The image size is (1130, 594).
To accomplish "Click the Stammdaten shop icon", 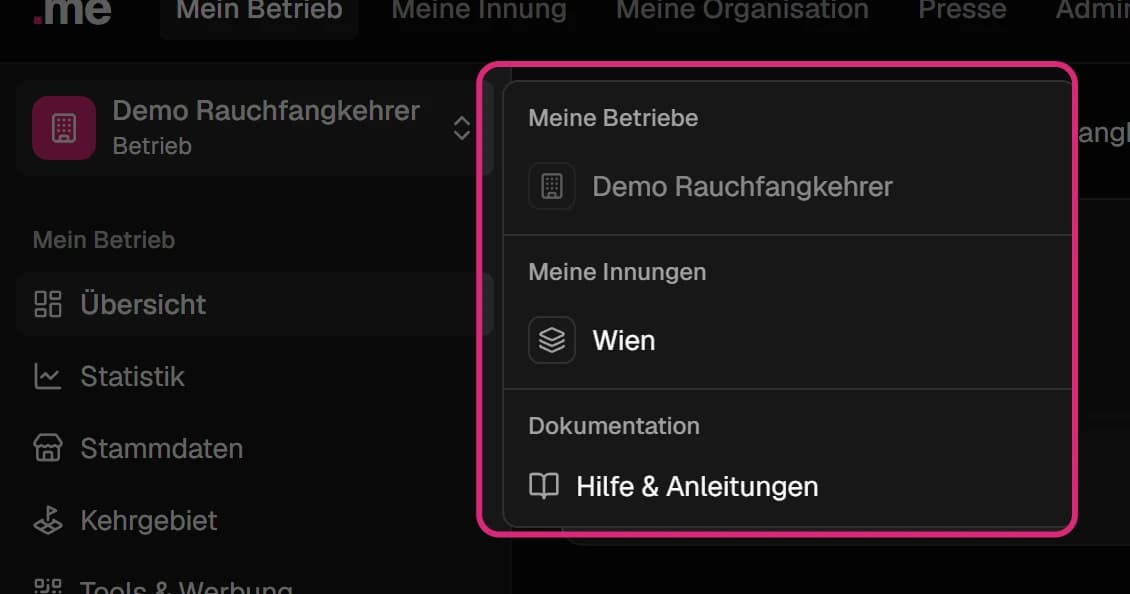I will [x=48, y=448].
